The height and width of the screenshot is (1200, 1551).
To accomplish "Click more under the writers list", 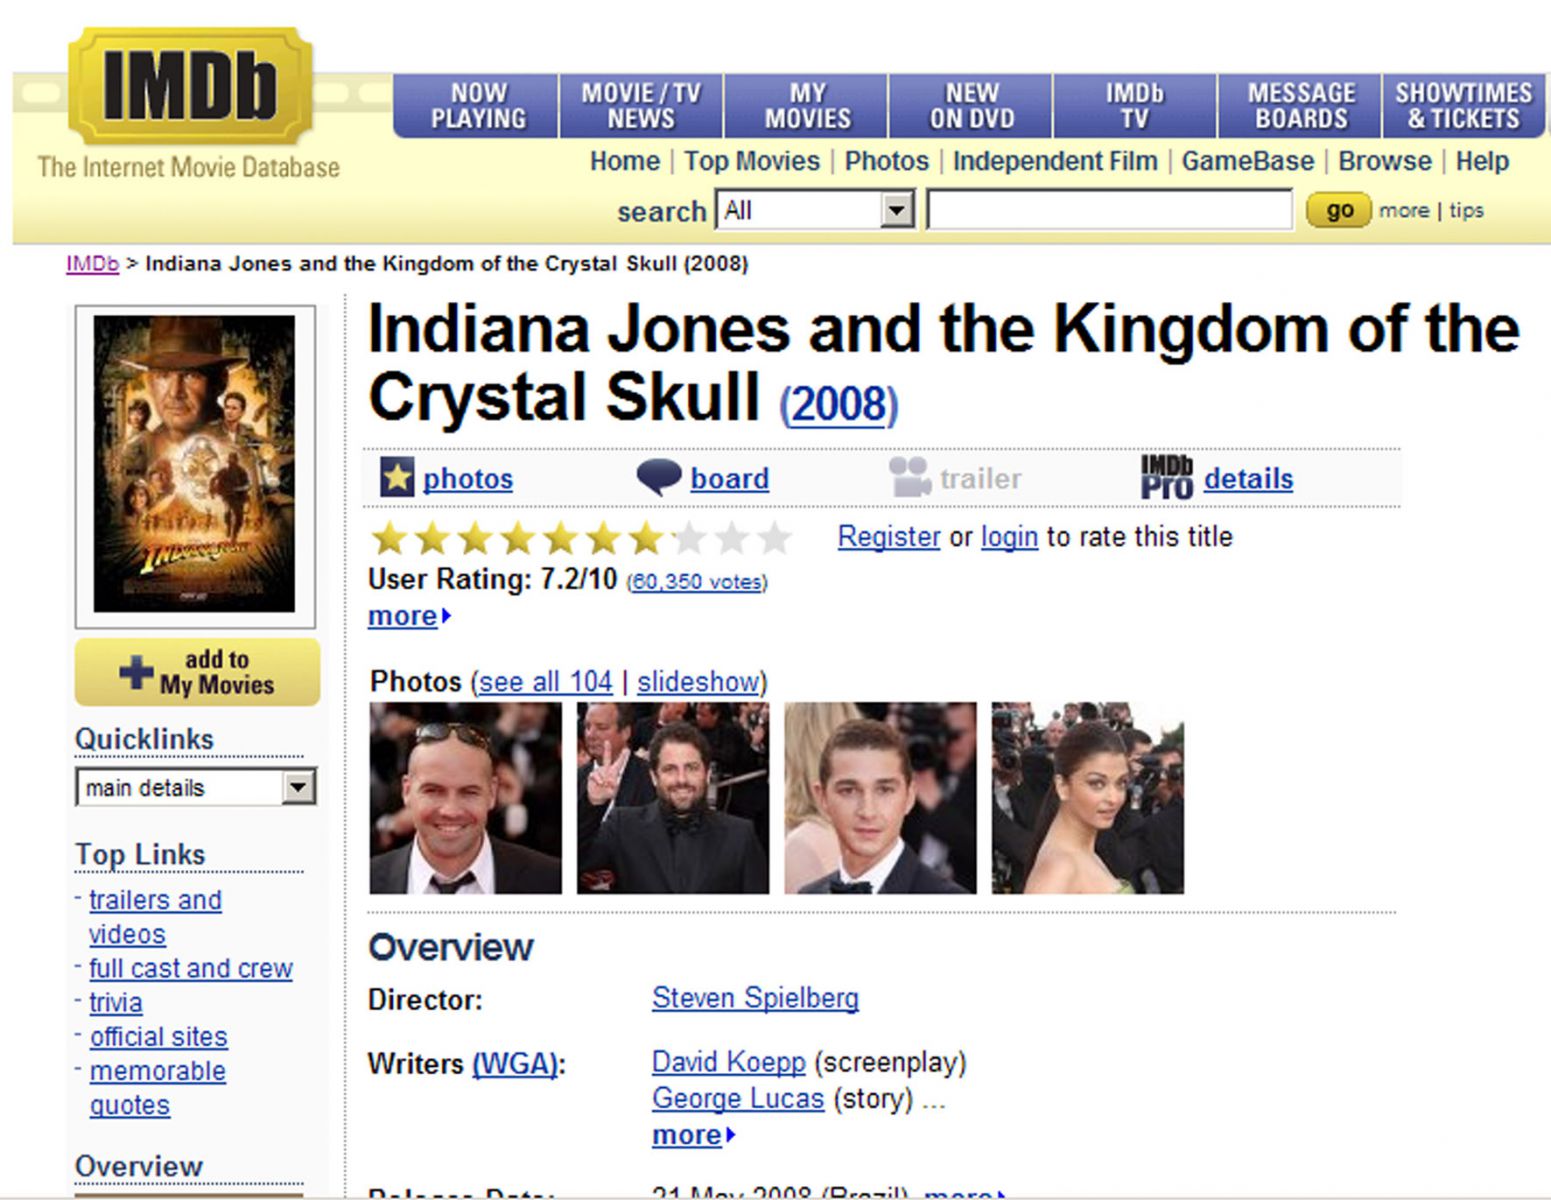I will point(687,1135).
